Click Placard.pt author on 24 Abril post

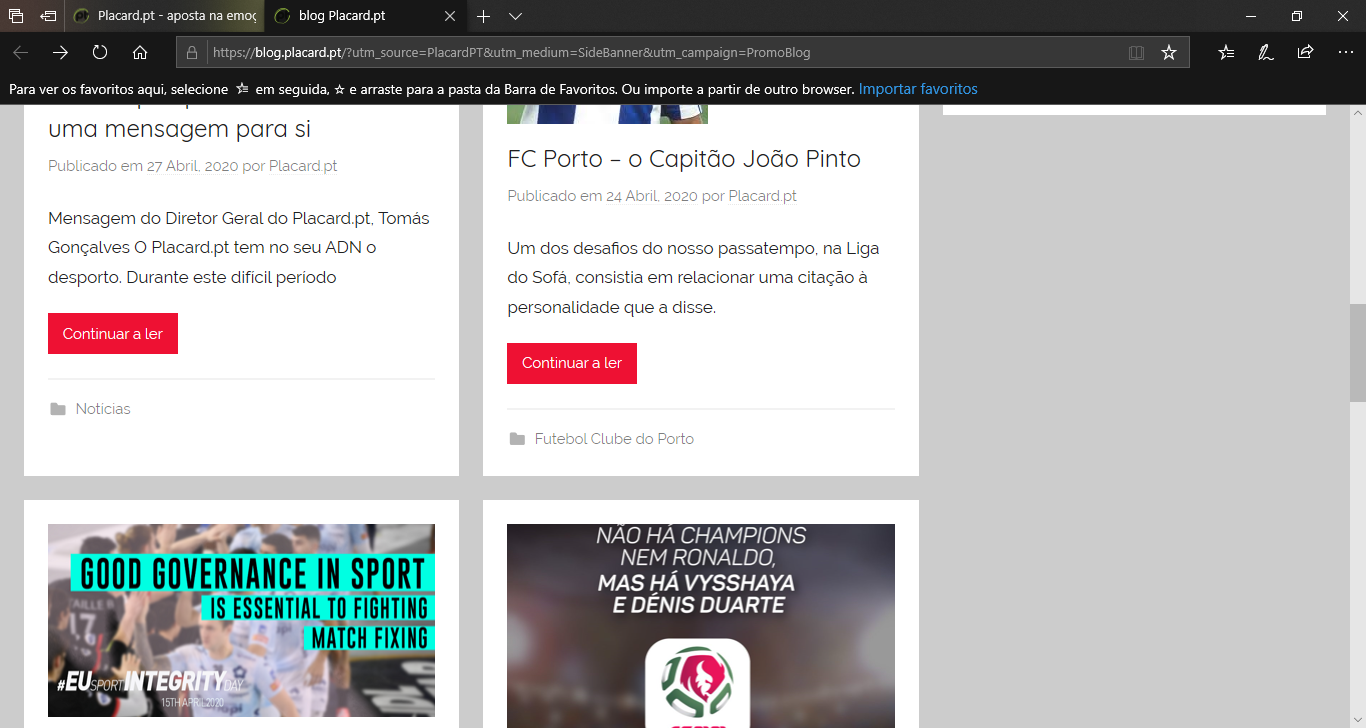point(762,196)
